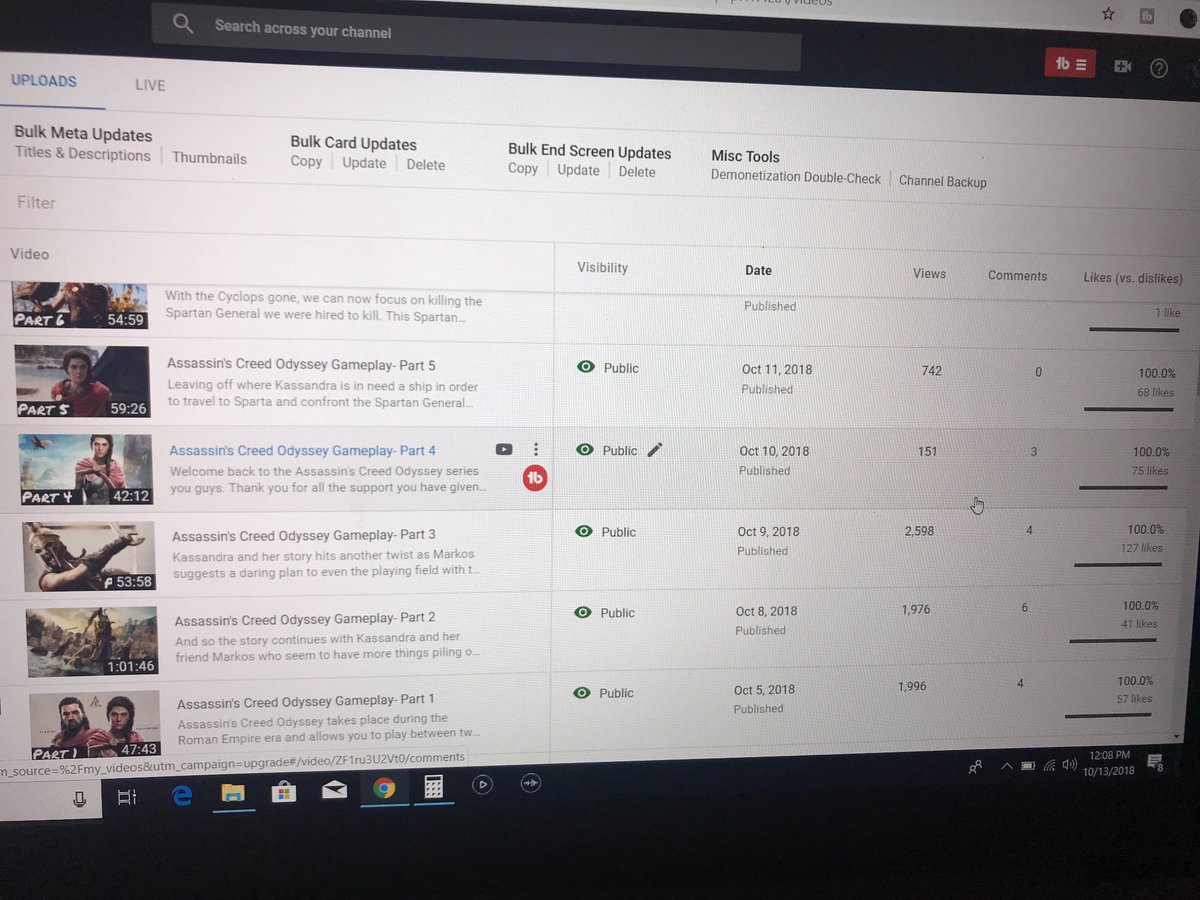Click the 2,598 views value for Part 3
The width and height of the screenshot is (1200, 900).
pyautogui.click(x=919, y=531)
